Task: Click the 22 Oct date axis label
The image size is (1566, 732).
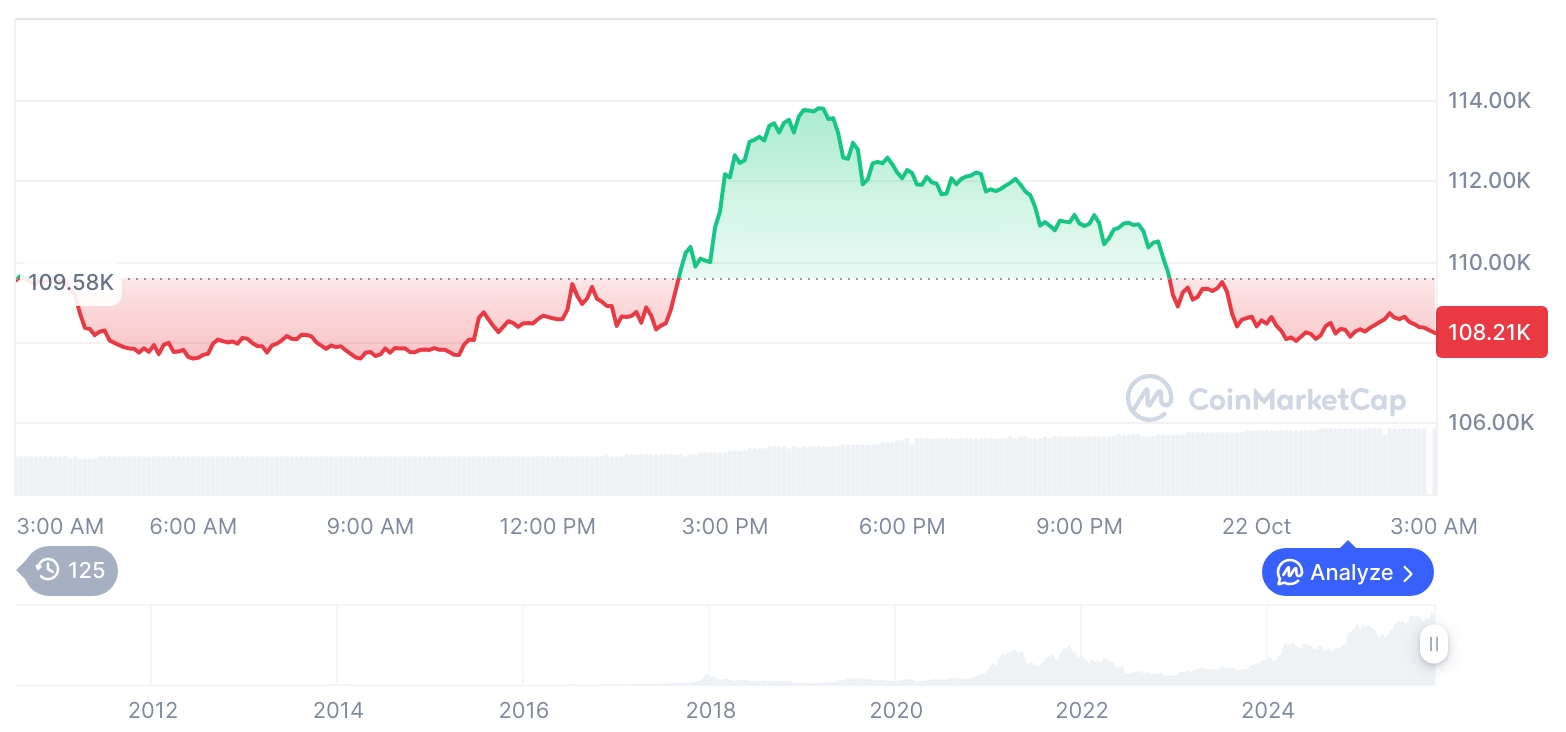Action: coord(1256,526)
